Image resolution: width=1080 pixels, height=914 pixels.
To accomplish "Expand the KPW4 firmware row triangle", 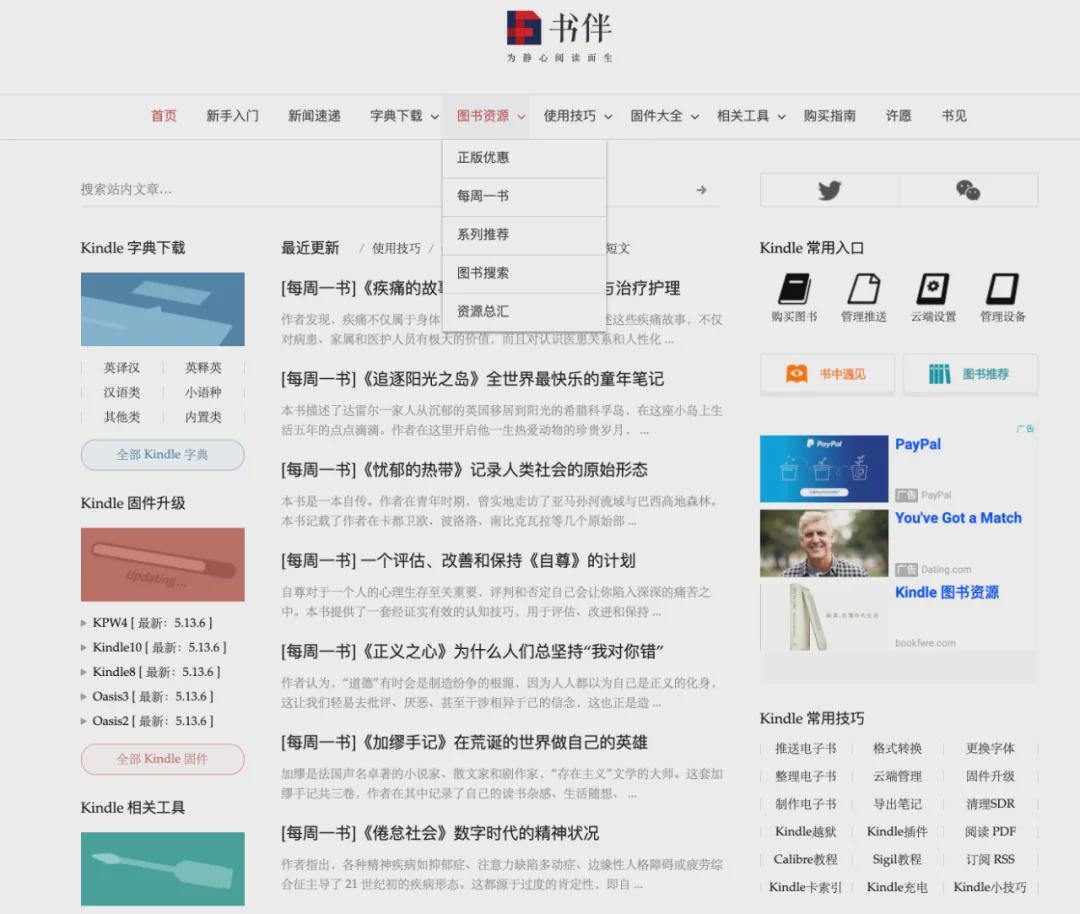I will (x=84, y=623).
